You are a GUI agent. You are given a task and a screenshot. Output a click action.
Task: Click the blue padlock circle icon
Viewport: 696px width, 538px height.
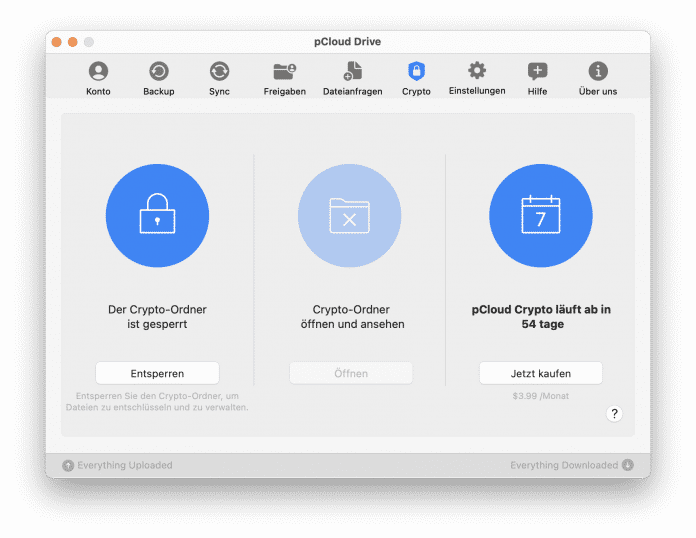coord(157,216)
